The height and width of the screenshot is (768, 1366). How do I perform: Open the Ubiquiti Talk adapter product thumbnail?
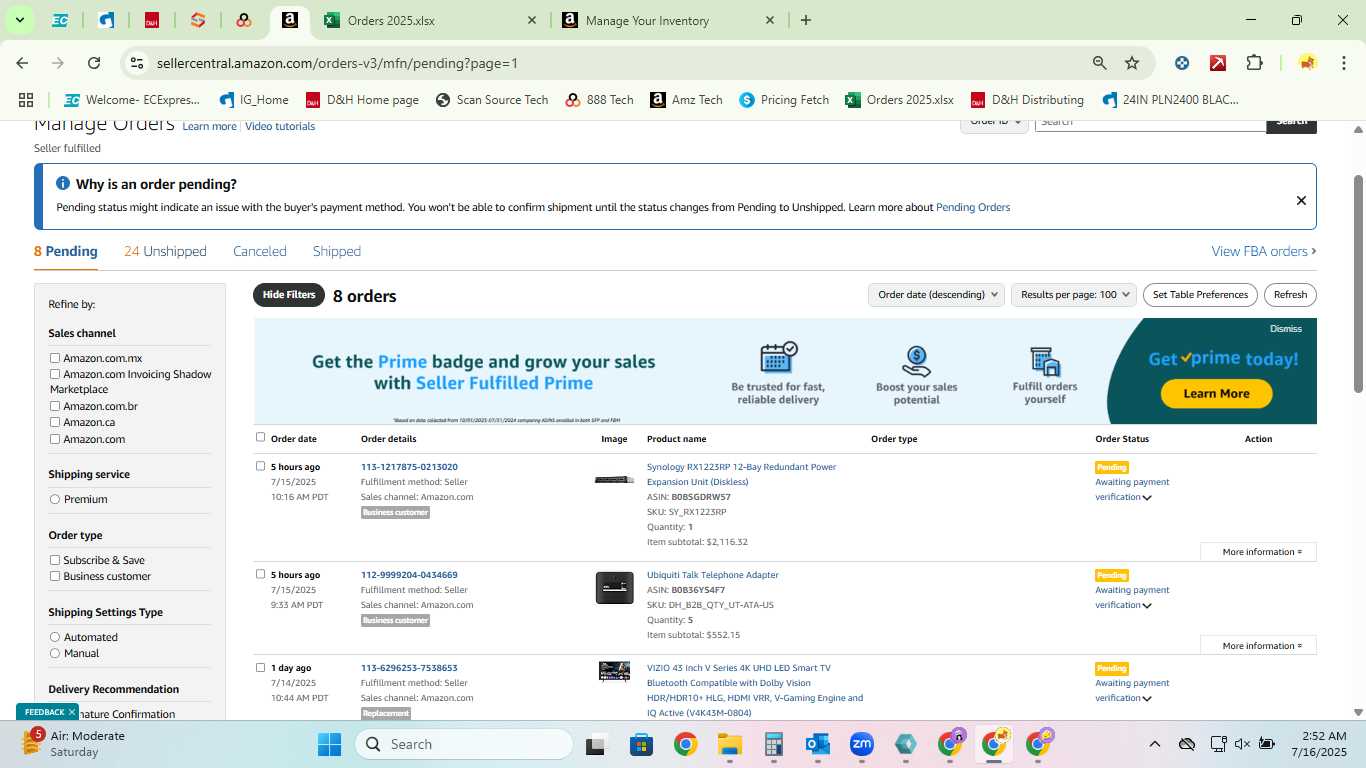click(614, 588)
